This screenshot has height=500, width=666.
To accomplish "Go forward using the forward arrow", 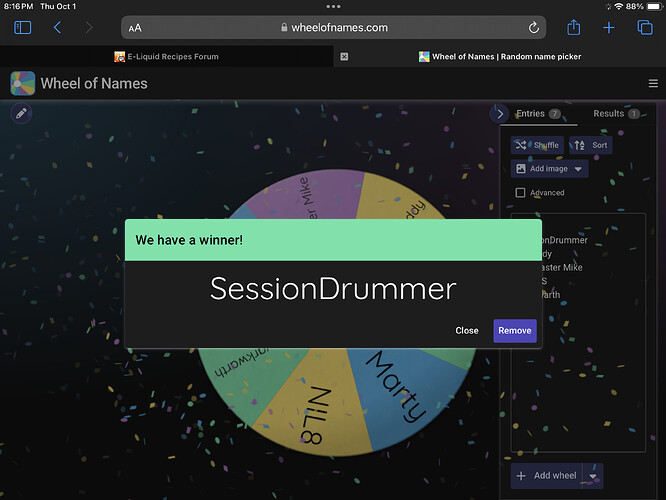I will pyautogui.click(x=88, y=28).
